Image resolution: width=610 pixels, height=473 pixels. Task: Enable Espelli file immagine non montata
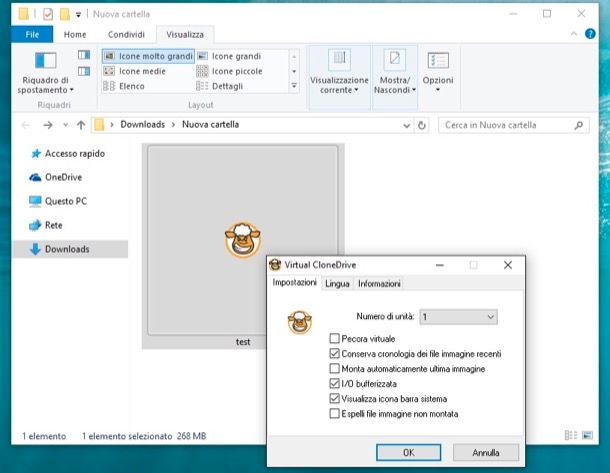[x=334, y=413]
